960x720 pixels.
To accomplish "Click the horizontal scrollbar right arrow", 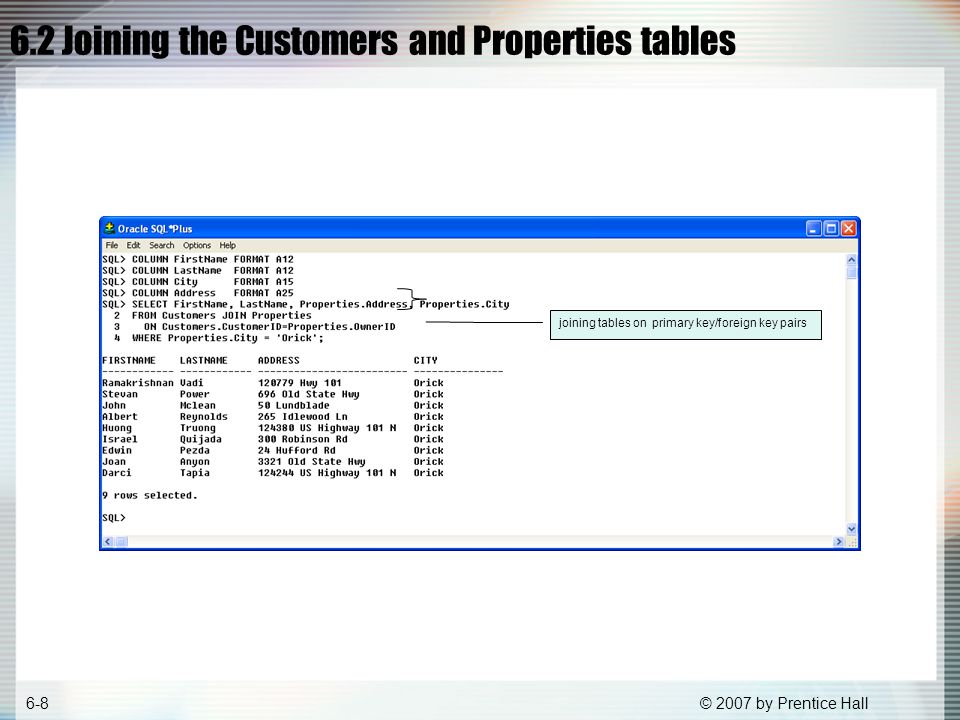I will (839, 542).
